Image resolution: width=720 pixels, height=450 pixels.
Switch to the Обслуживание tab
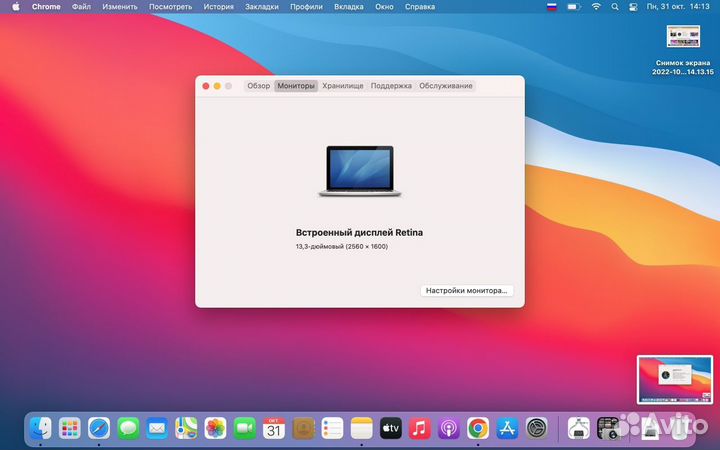tap(446, 86)
